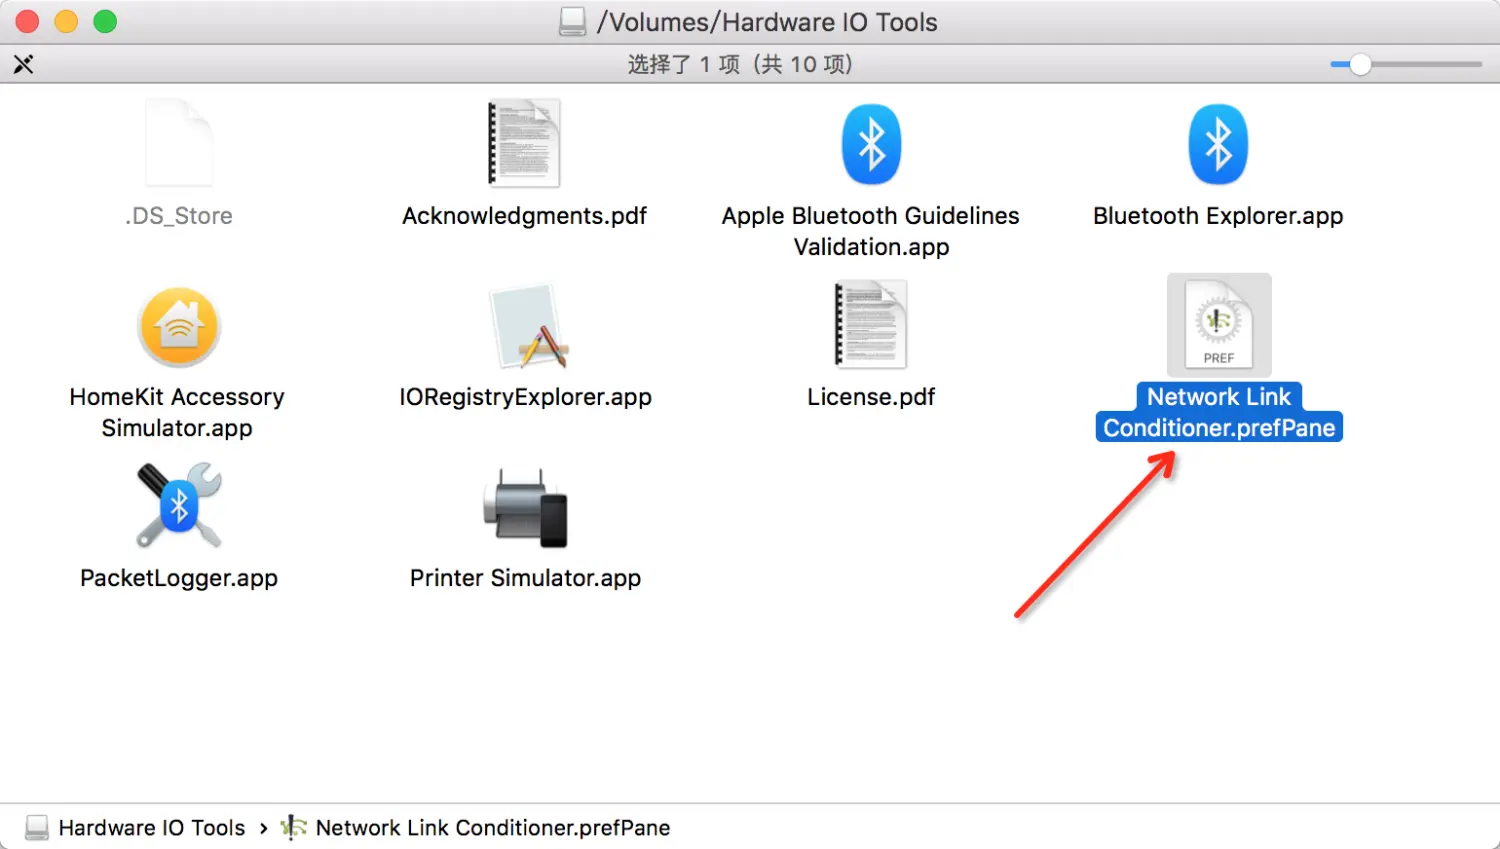
Task: Click the Printer Simulator.app filename label
Action: (525, 578)
